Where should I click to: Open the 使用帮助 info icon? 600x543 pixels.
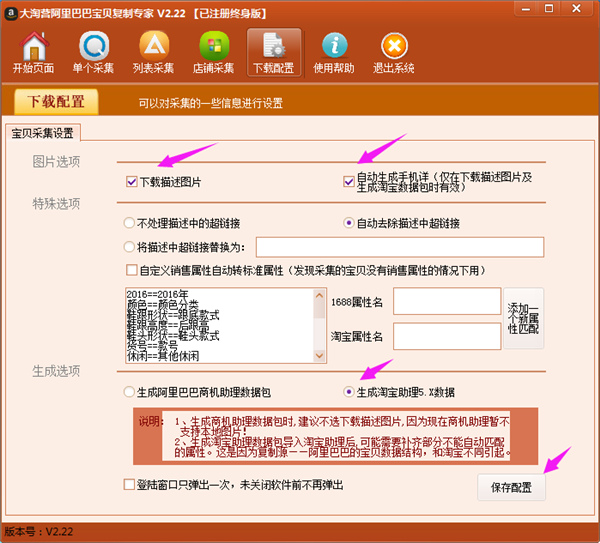point(334,52)
